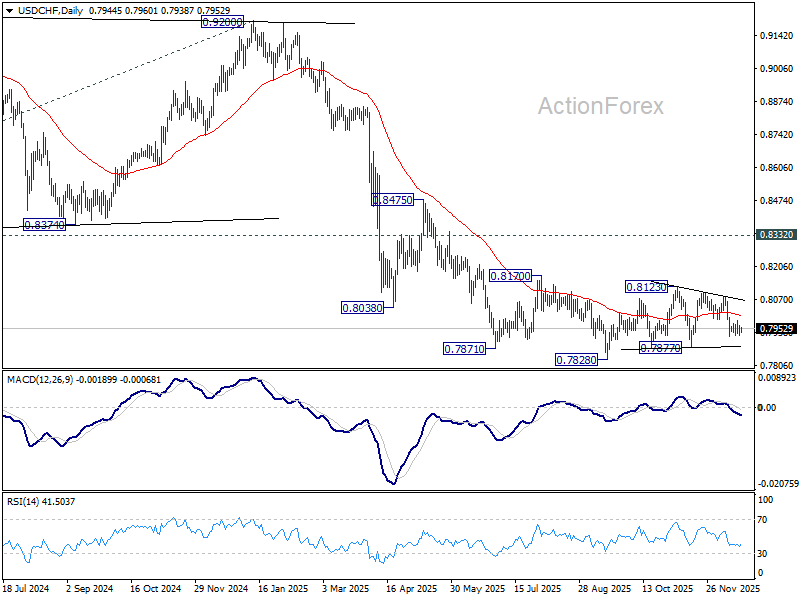This screenshot has height=600, width=800.
Task: Click the 0.83740 support price label
Action: coord(45,224)
